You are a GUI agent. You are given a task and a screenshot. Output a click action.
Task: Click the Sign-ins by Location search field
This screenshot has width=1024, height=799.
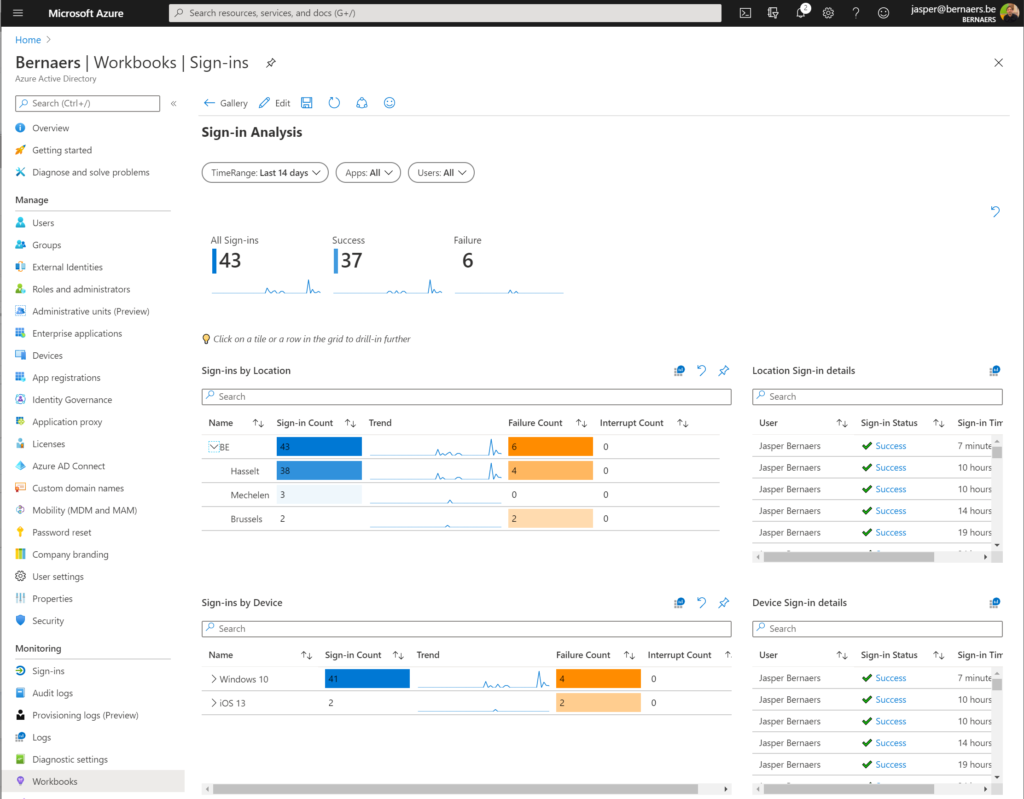coord(466,397)
